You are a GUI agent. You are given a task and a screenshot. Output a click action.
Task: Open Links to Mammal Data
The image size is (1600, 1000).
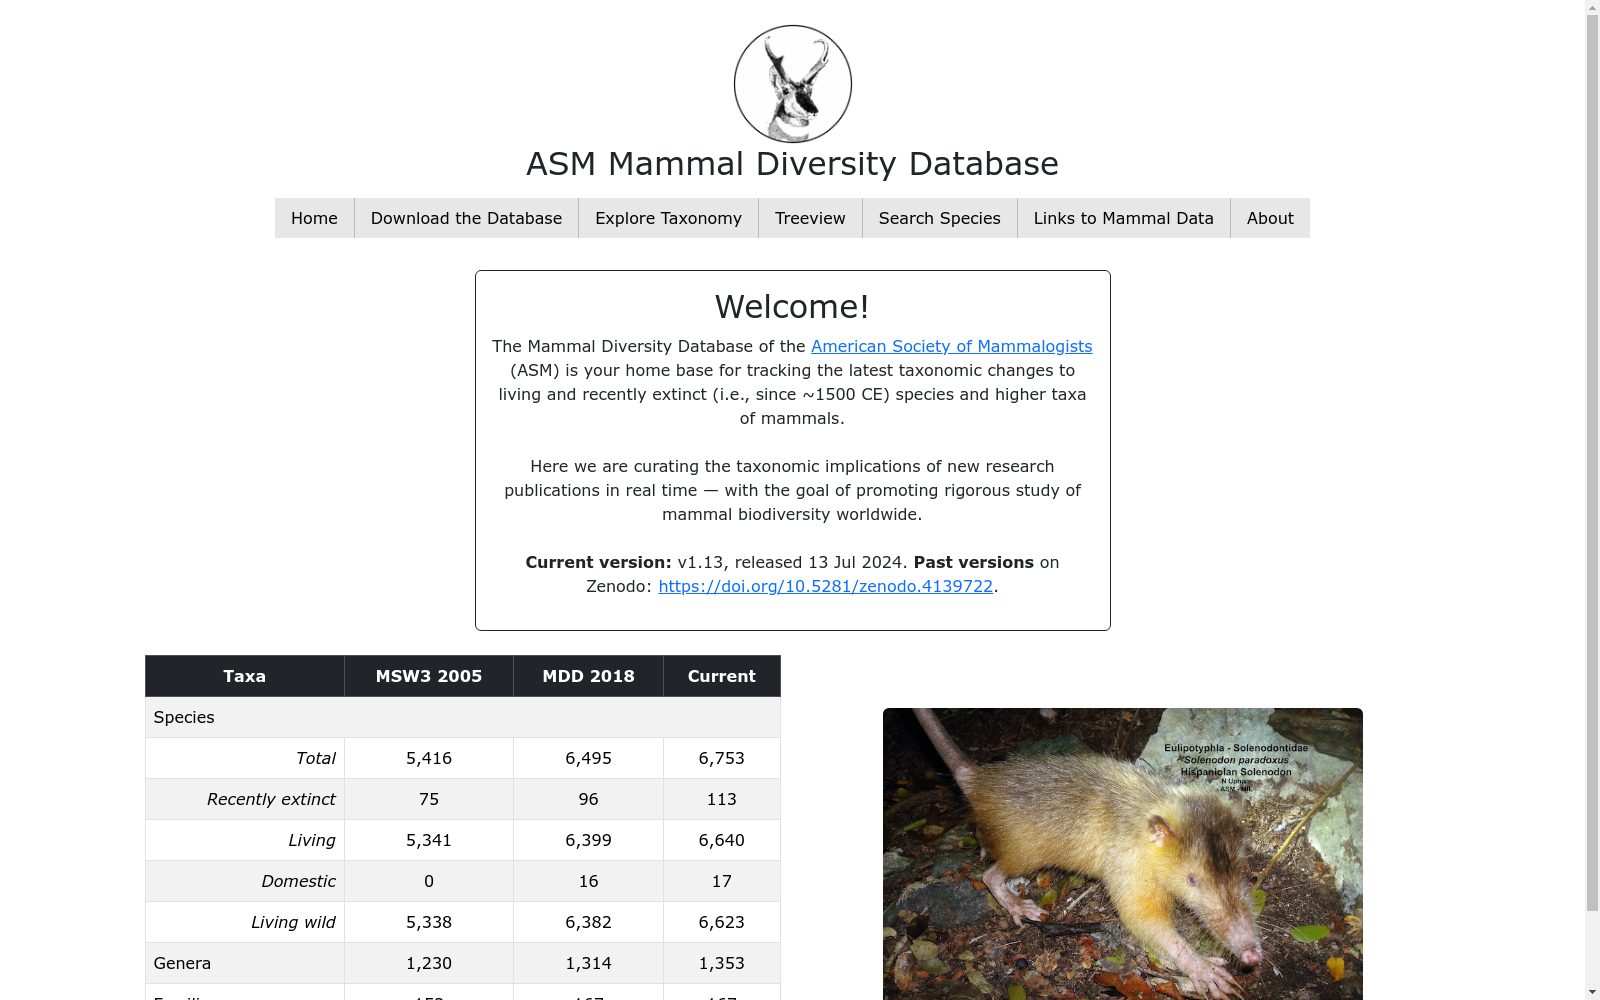click(1123, 218)
